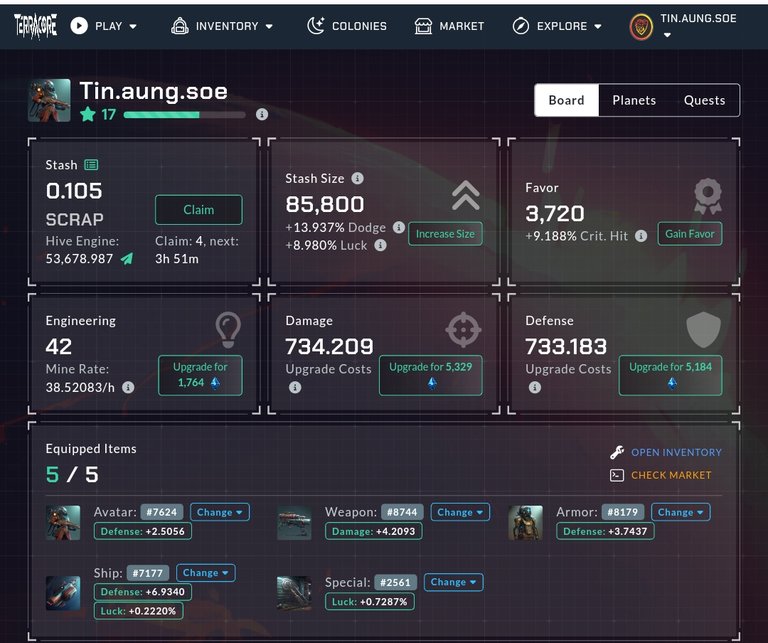Viewport: 768px width, 643px height.
Task: Open the Play menu
Action: tap(103, 26)
